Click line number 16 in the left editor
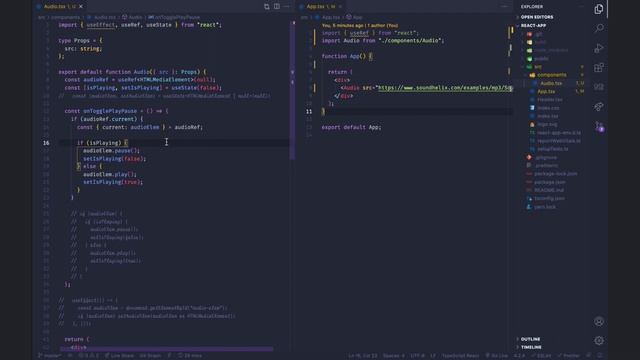 [x=46, y=143]
